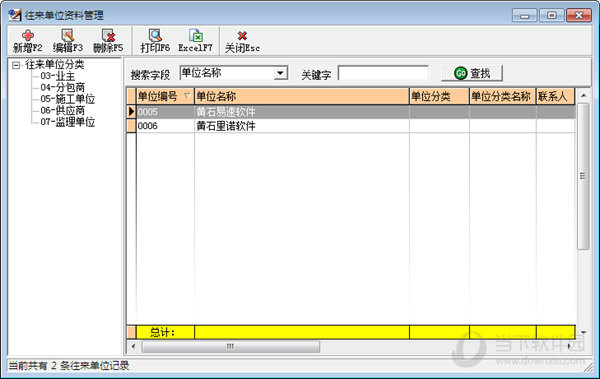Click the 关闭Esc close icon
Screen dimensions: 600x379
[x=242, y=36]
